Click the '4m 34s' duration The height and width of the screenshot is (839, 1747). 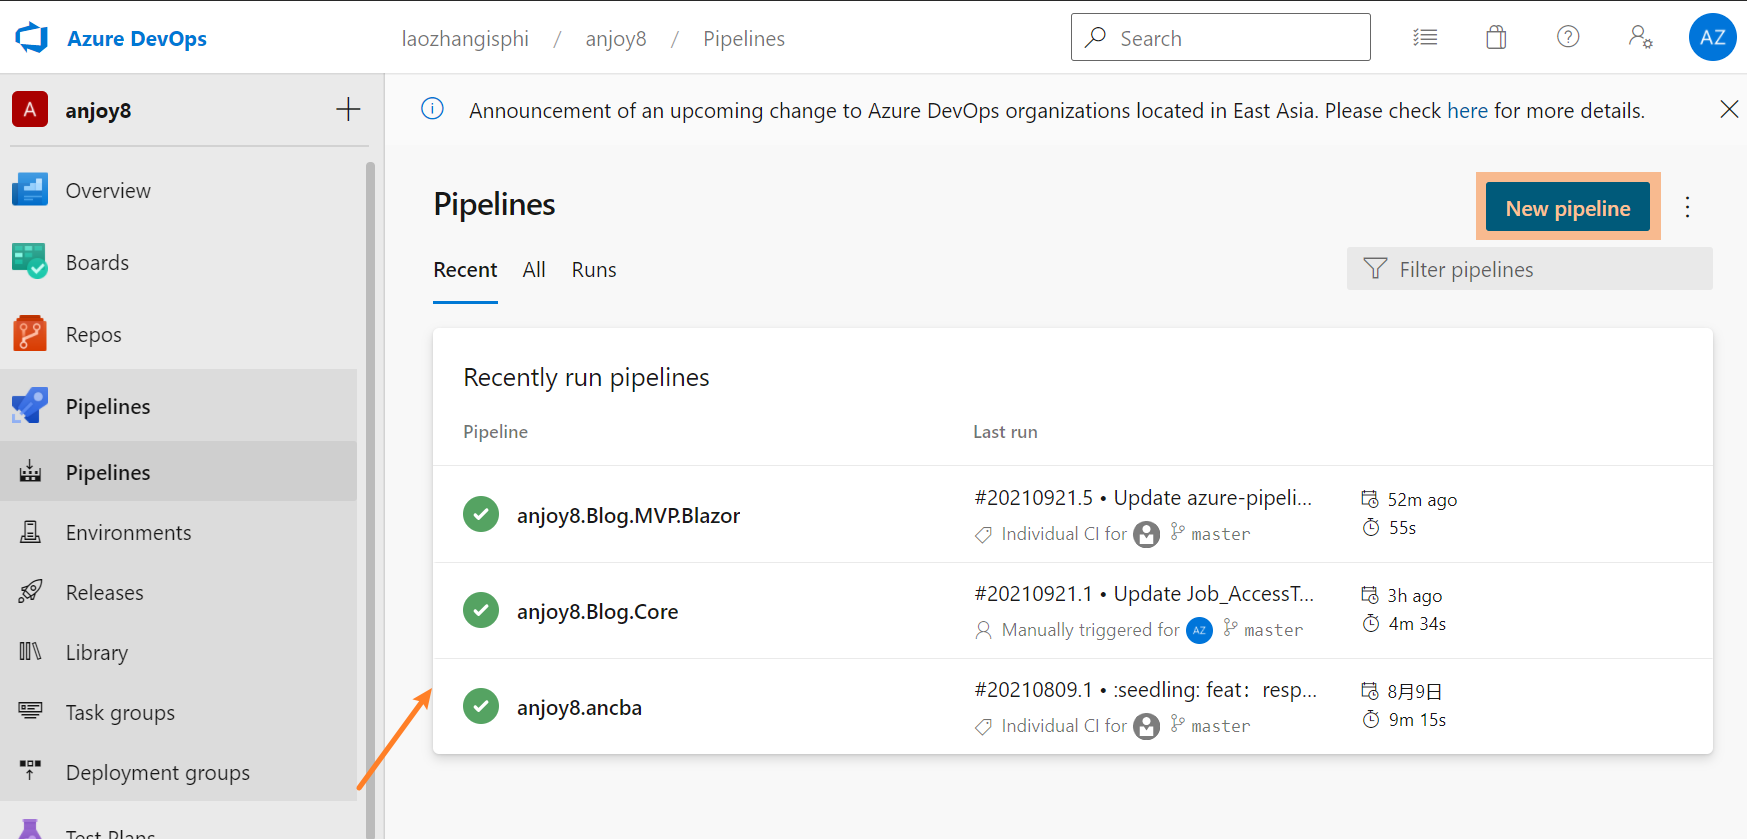click(1417, 623)
